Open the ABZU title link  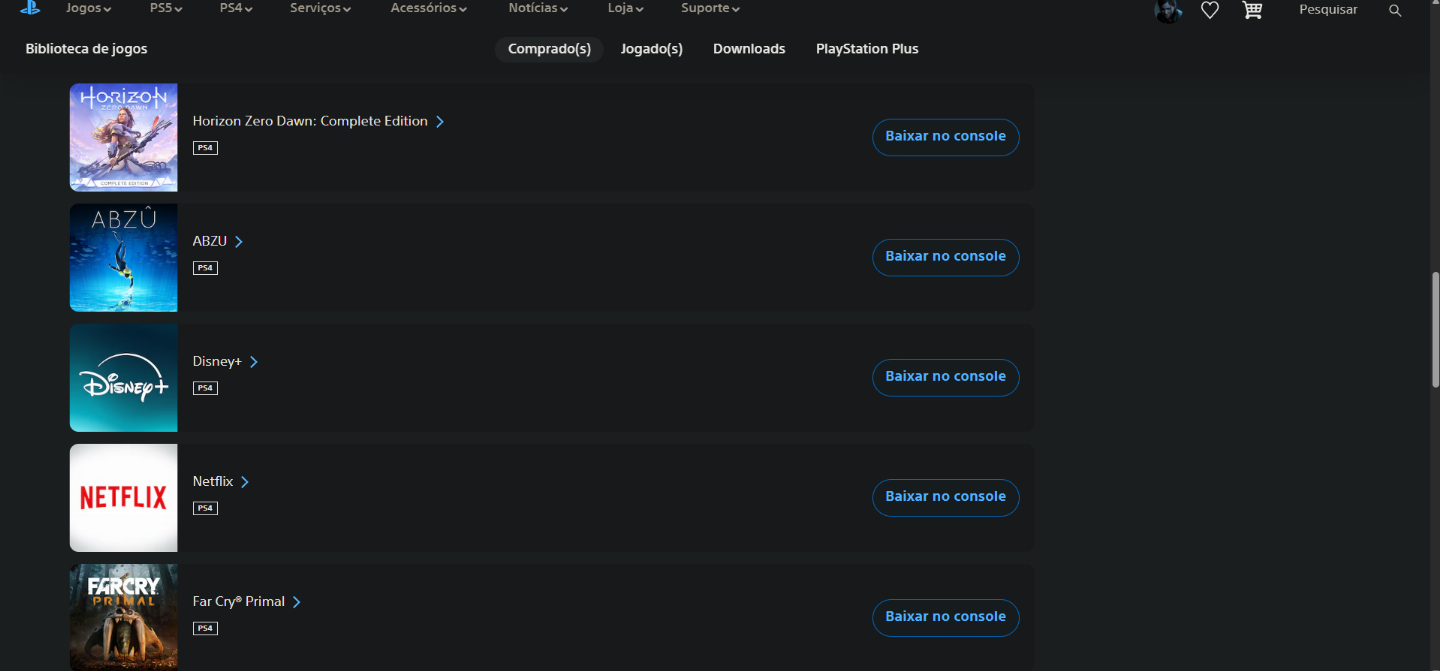coord(210,241)
